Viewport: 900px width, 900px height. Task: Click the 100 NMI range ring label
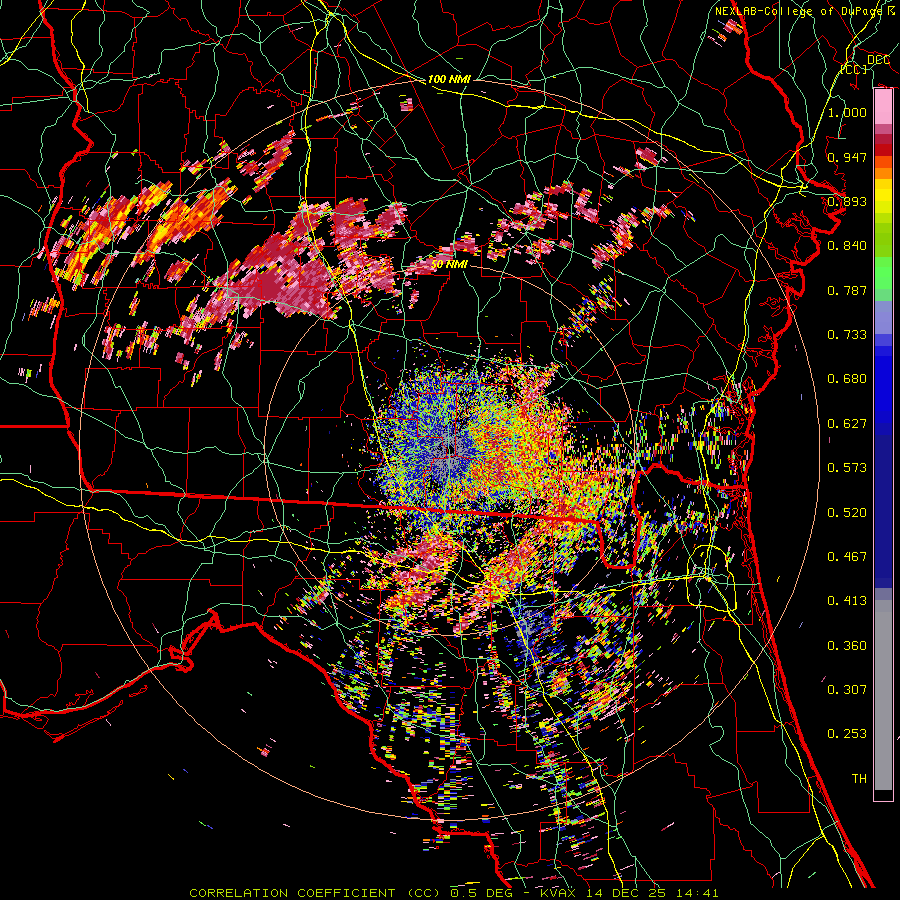coord(449,79)
